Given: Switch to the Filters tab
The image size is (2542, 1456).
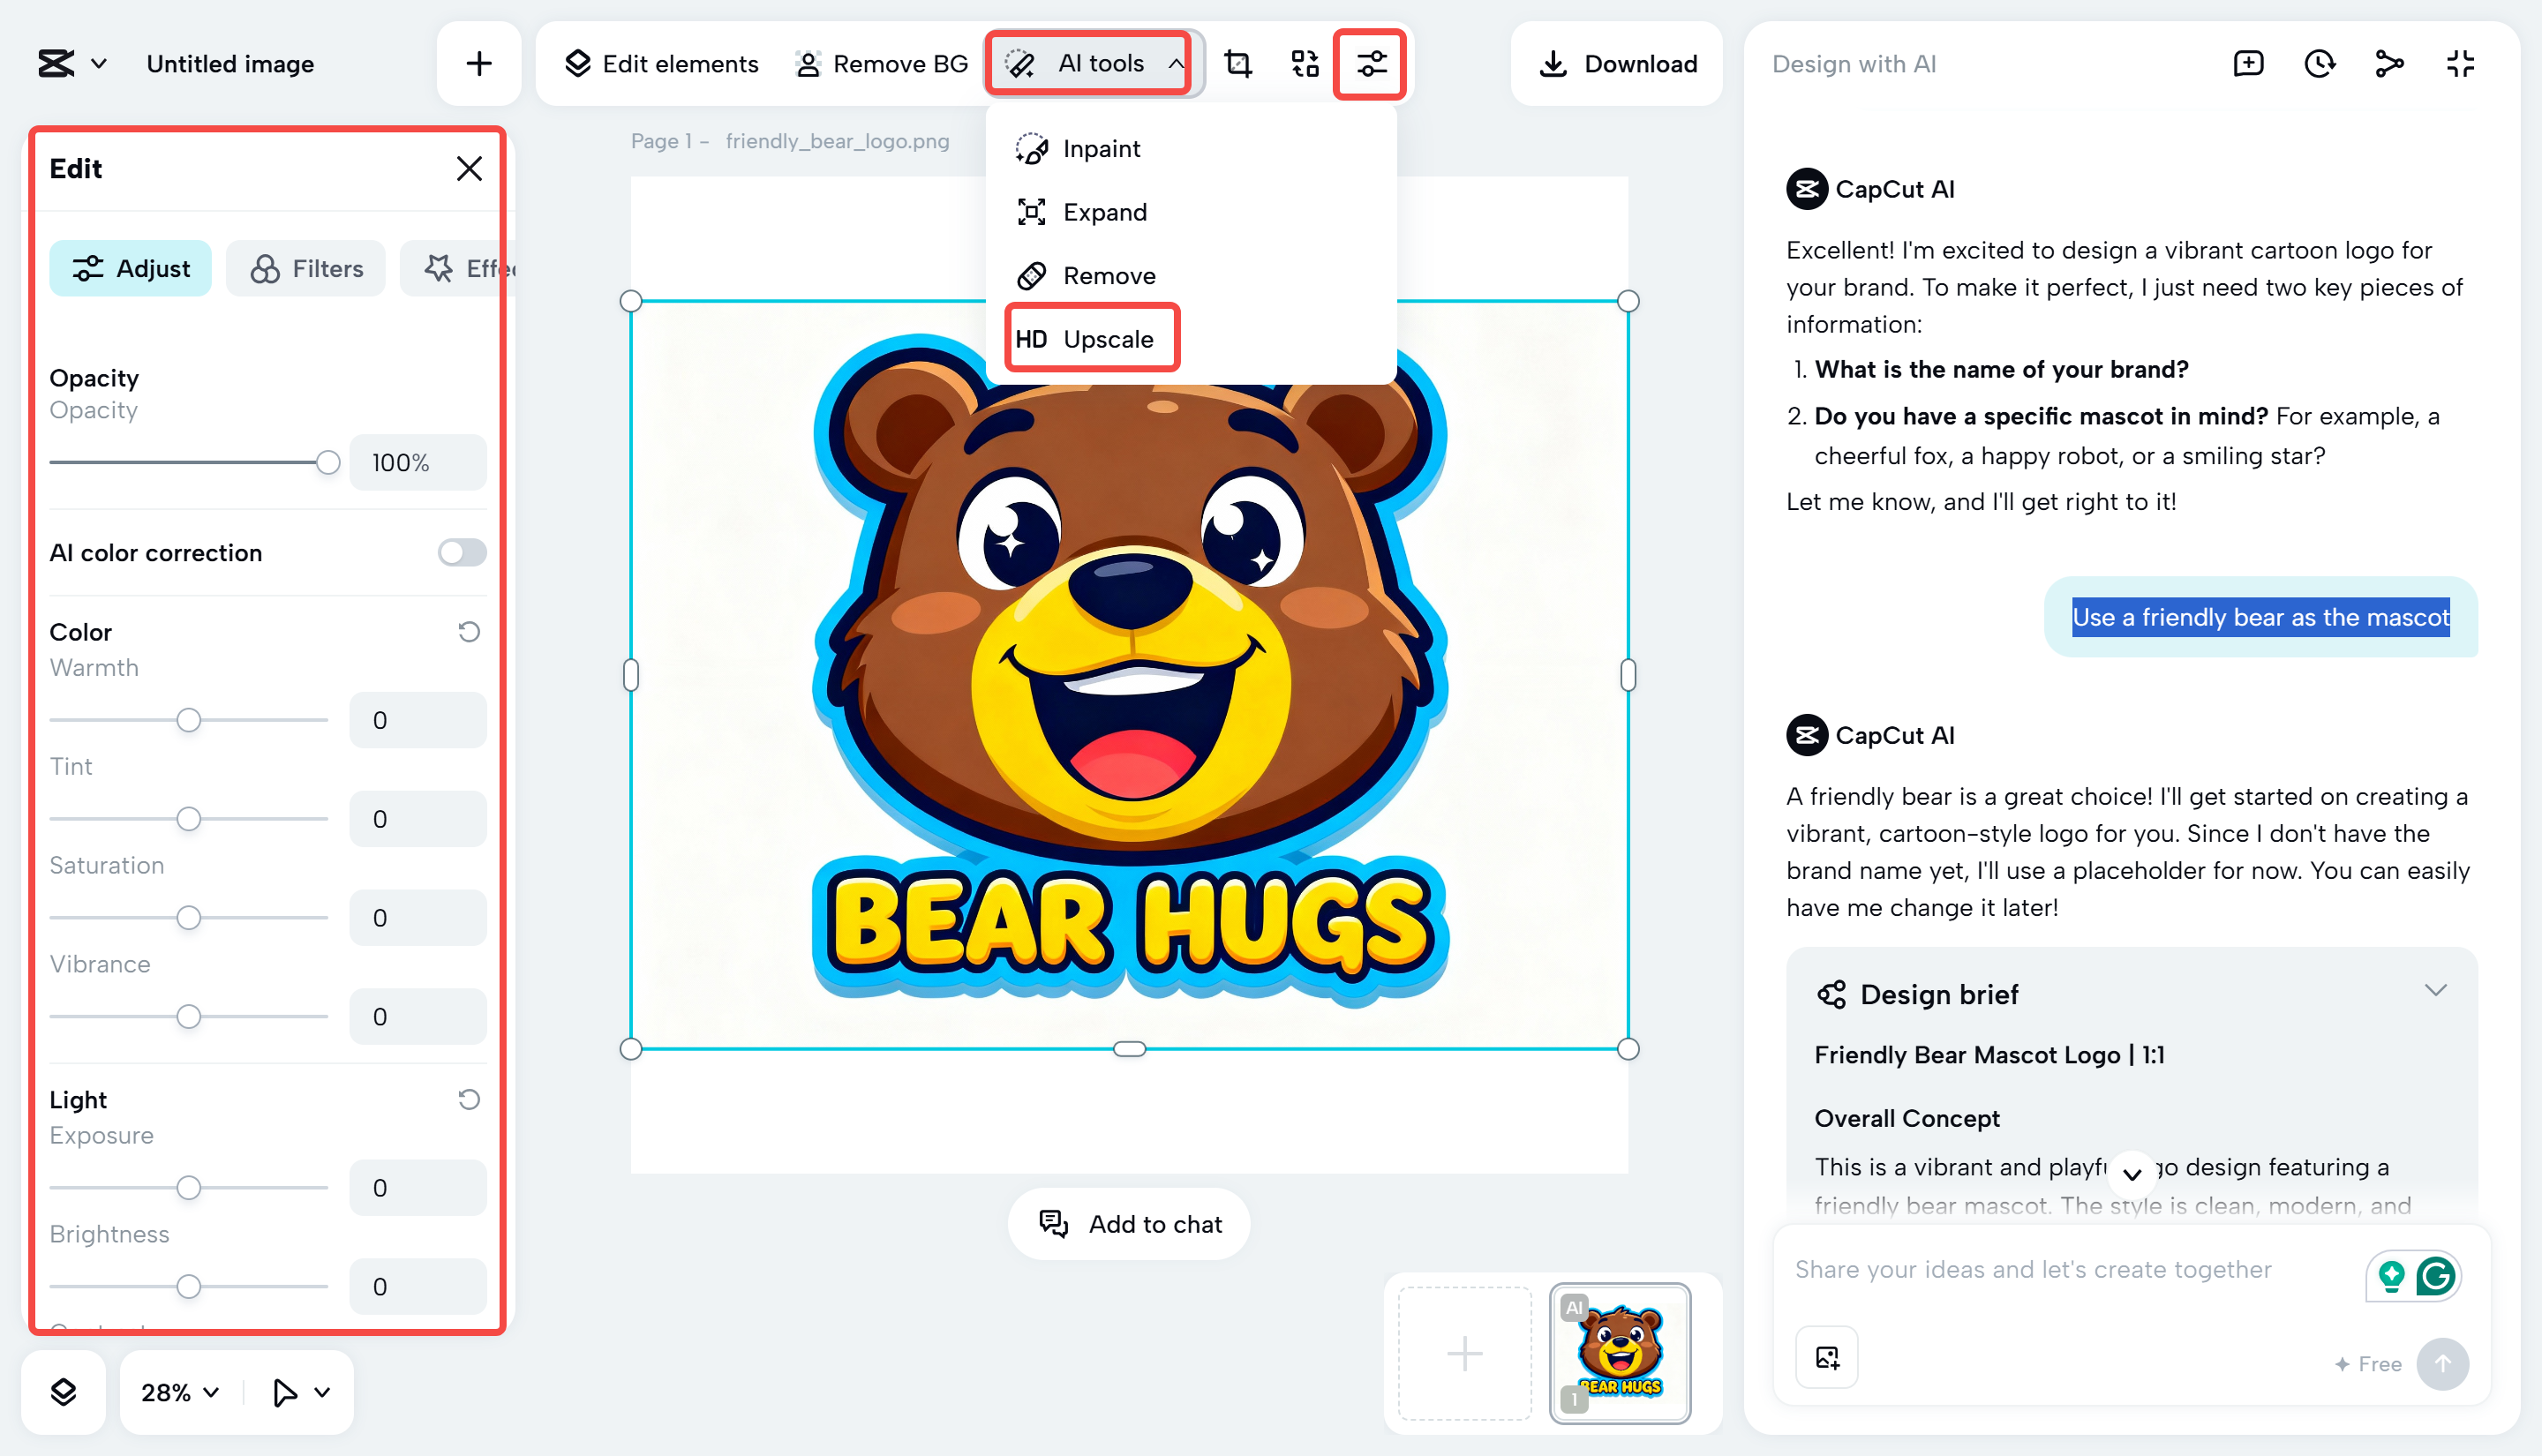Looking at the screenshot, I should click(306, 268).
